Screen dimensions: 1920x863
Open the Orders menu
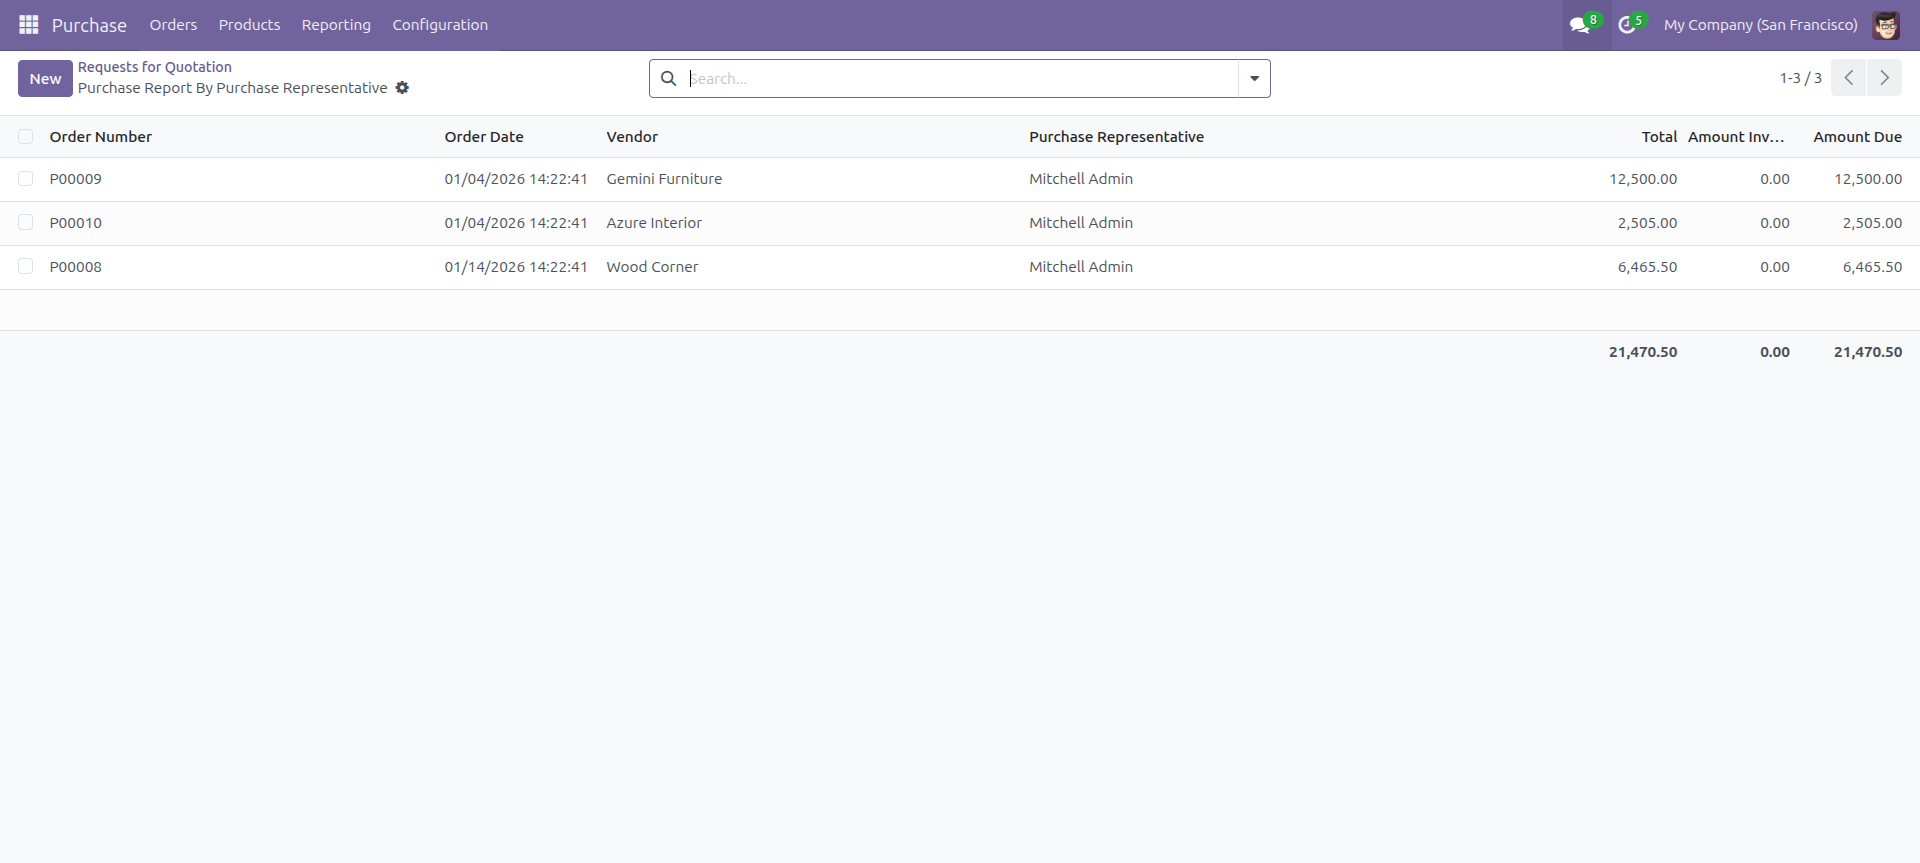(x=173, y=25)
